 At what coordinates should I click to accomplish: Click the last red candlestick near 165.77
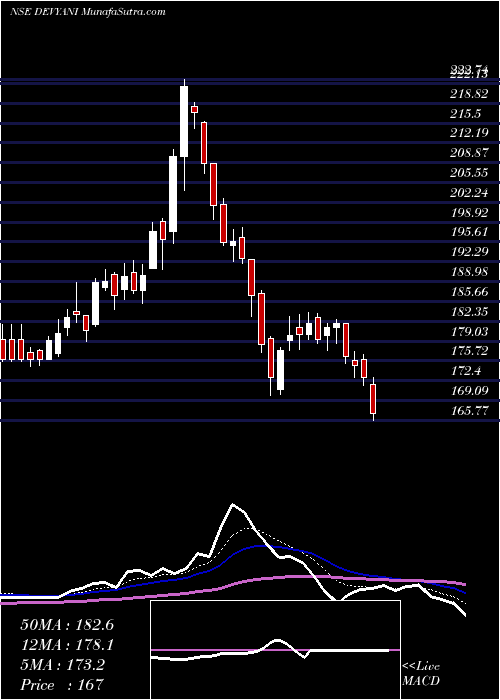point(373,399)
